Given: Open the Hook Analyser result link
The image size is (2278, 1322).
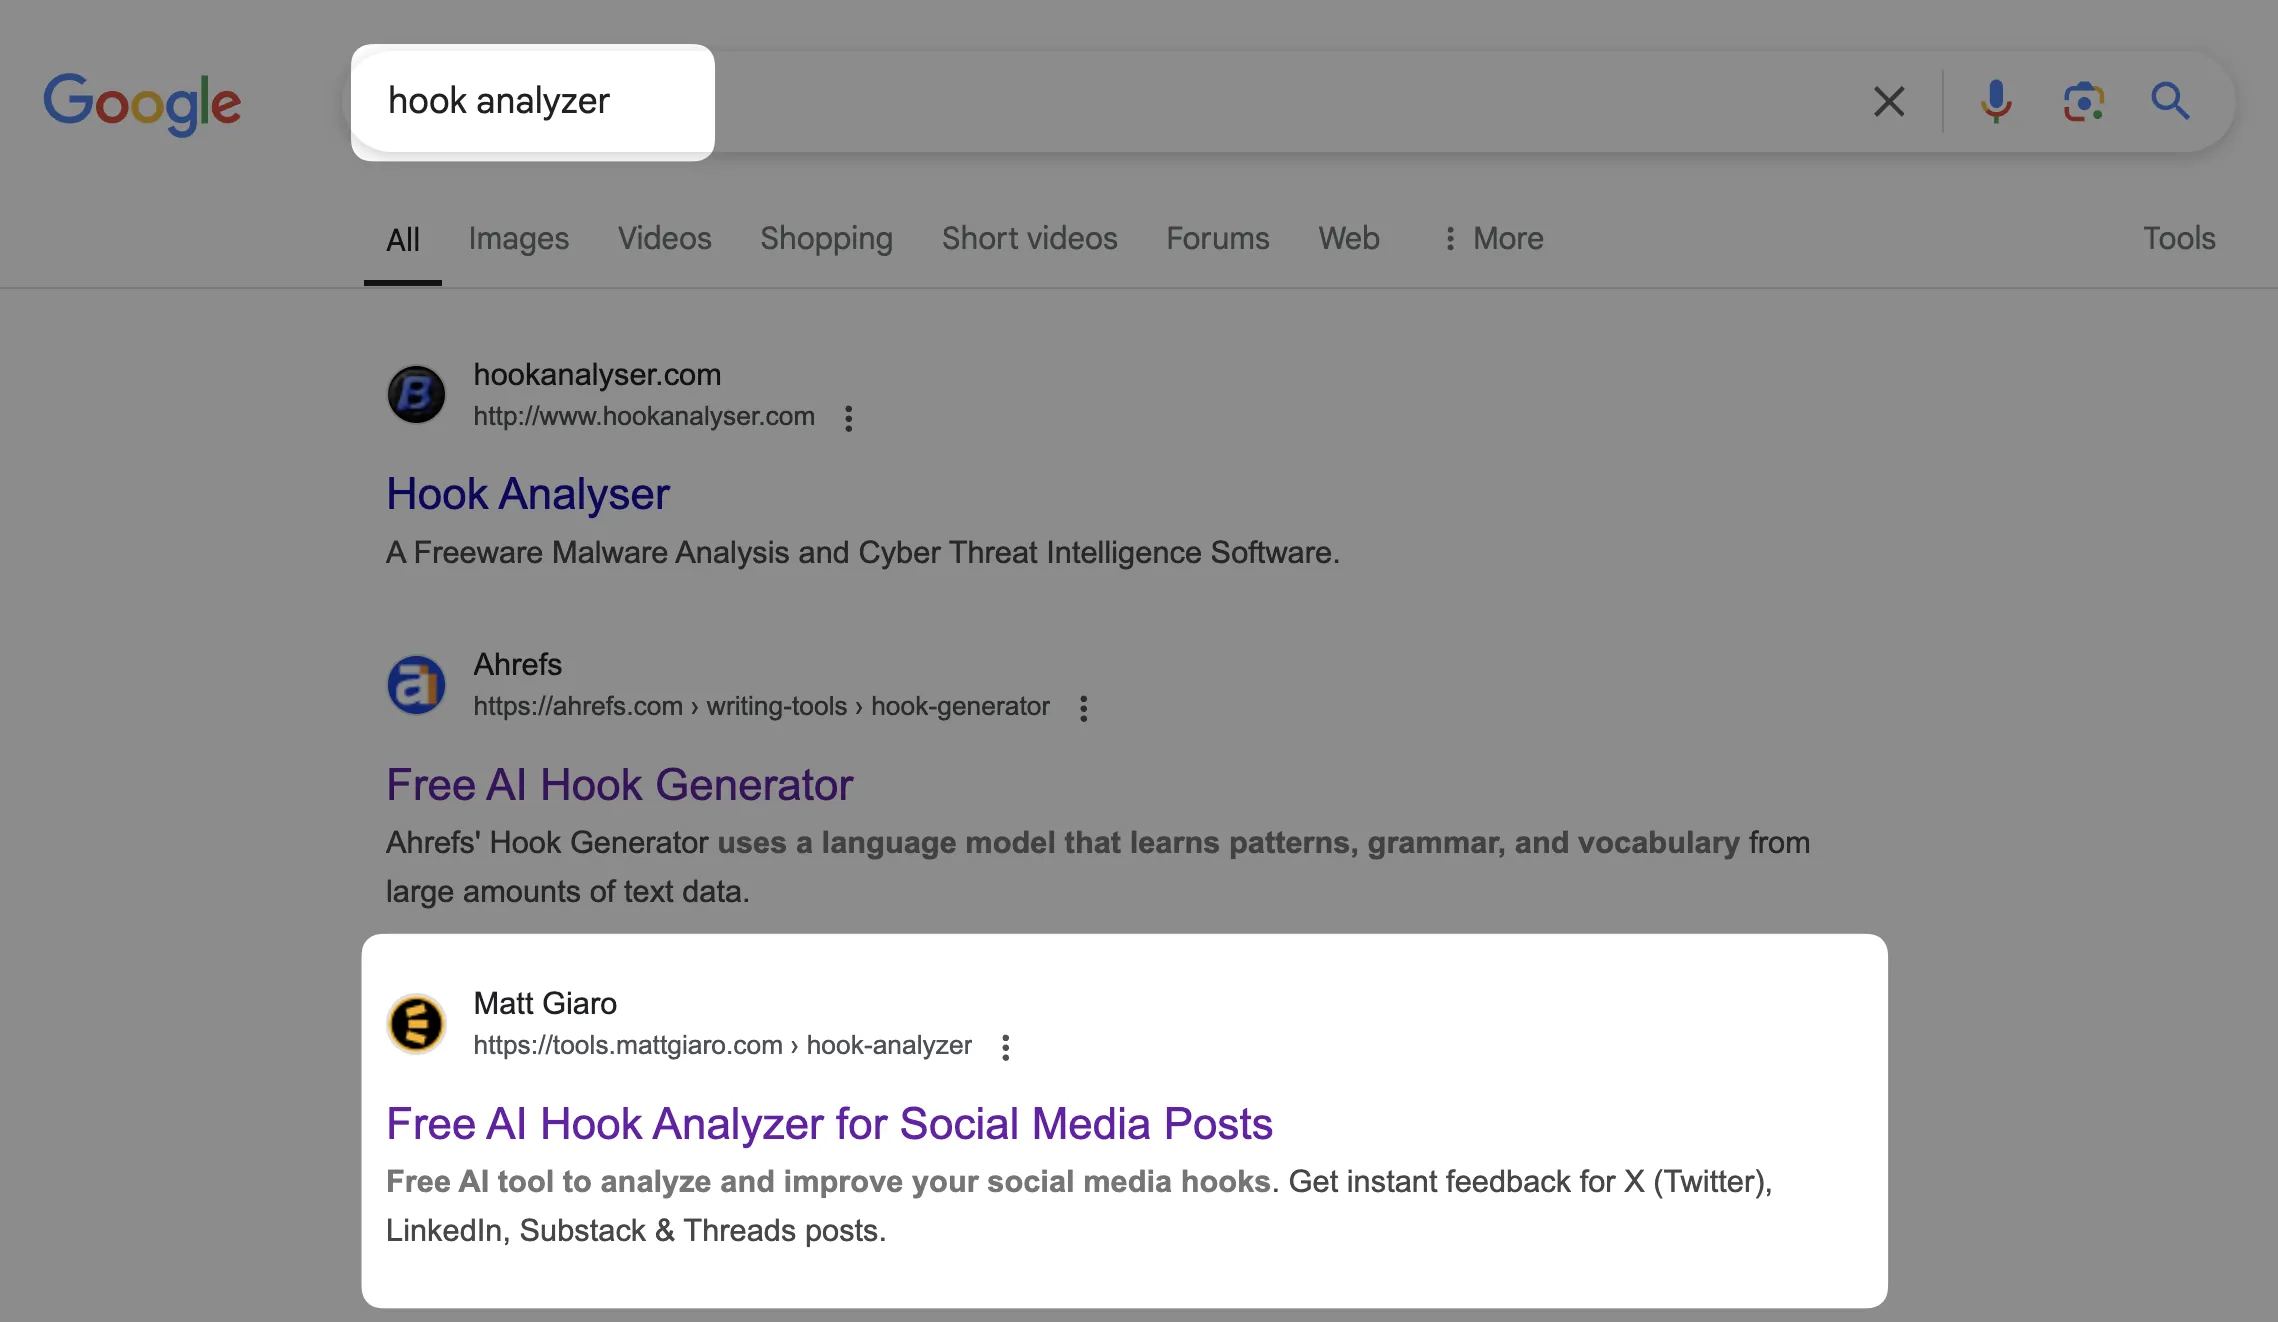Looking at the screenshot, I should point(528,494).
